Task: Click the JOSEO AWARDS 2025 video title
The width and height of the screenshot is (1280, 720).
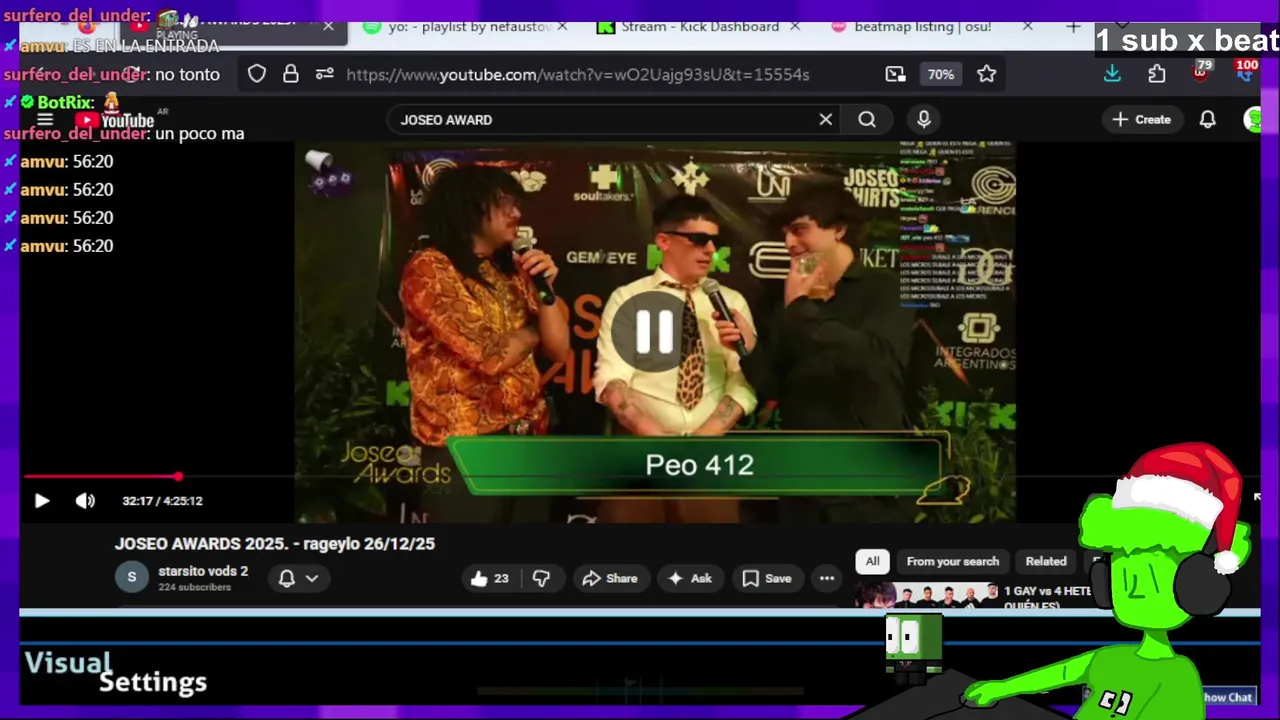Action: [x=275, y=544]
